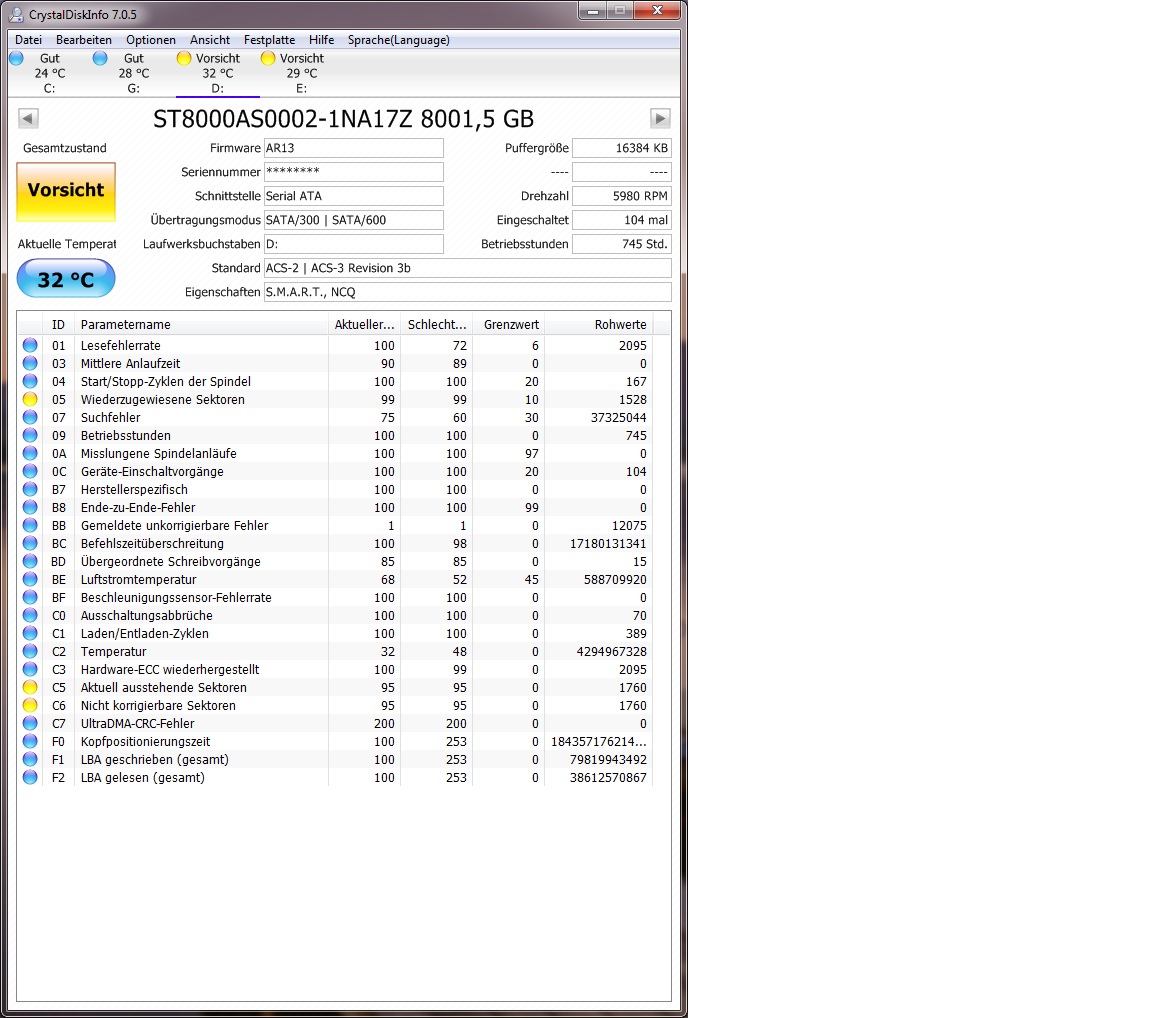Click yellow warning icon for Nicht korrigierbare Sektoren
The height and width of the screenshot is (1018, 1152).
click(x=30, y=705)
